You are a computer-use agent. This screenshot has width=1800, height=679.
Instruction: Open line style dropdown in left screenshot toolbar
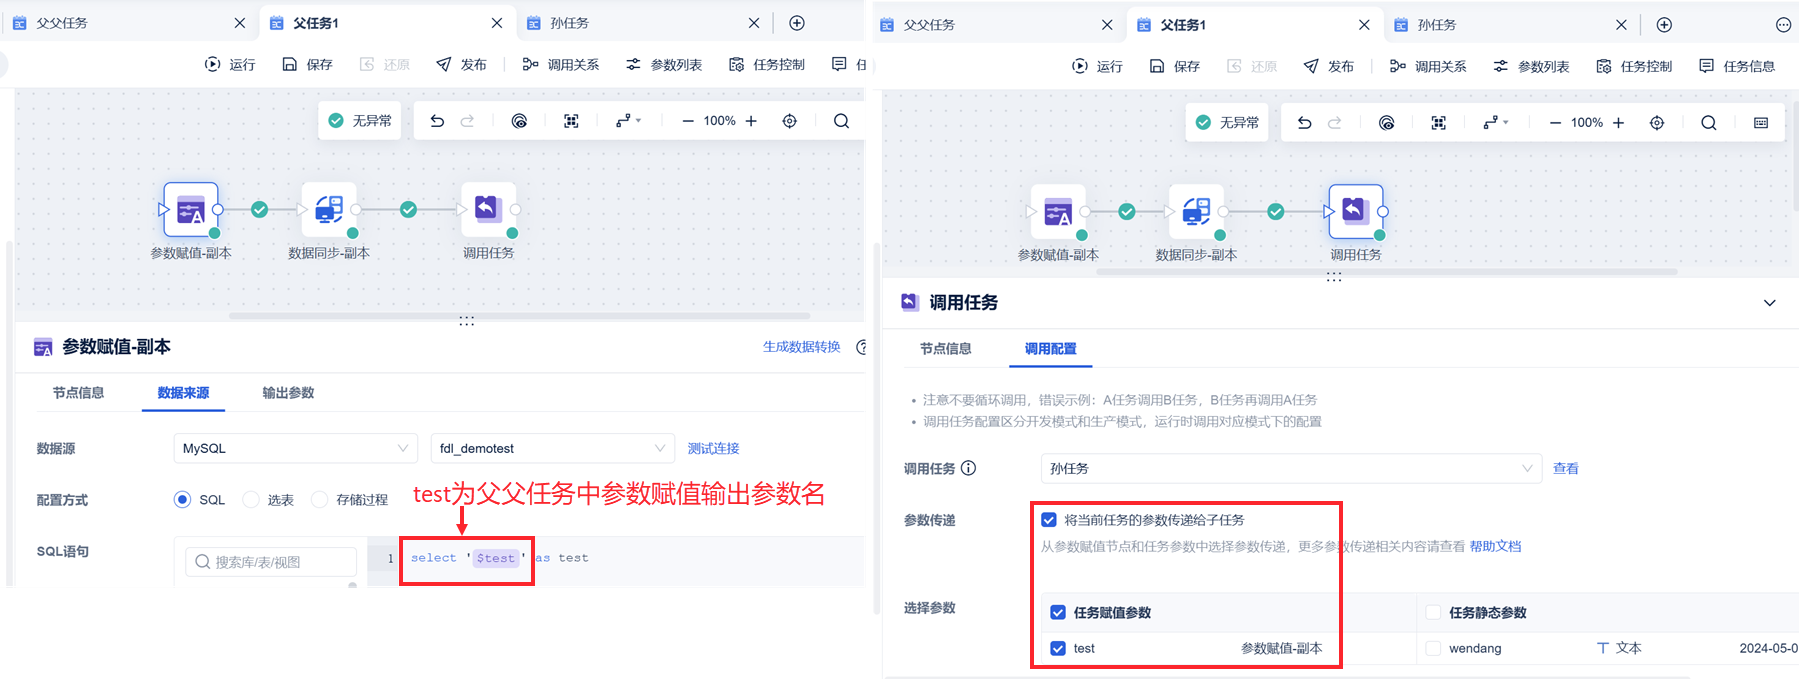[x=628, y=121]
